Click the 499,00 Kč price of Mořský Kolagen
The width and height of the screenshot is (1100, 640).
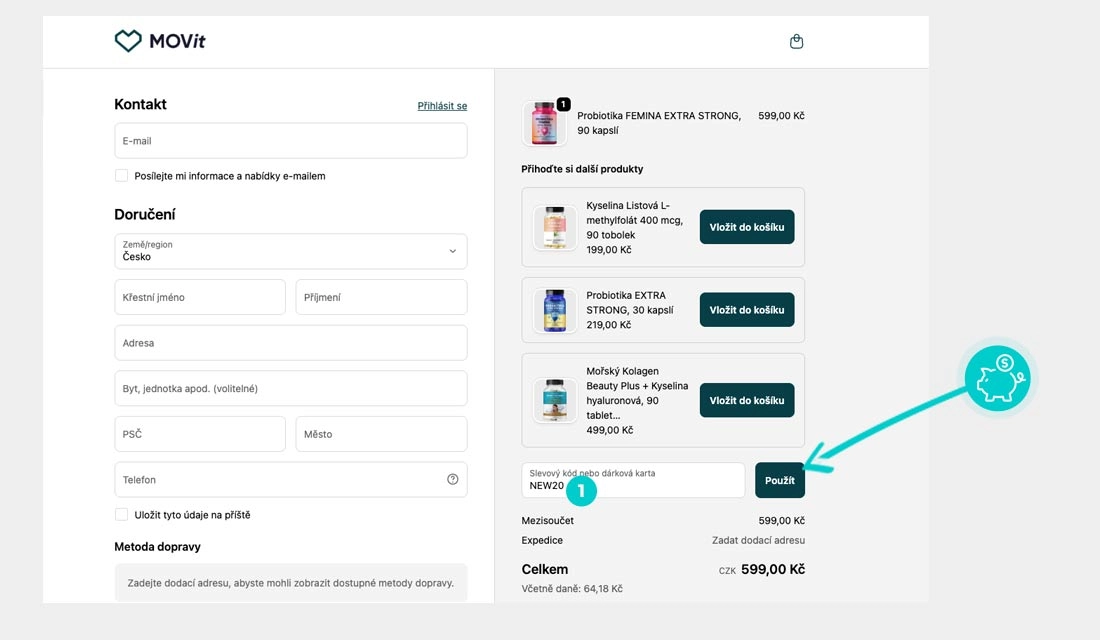click(x=610, y=430)
